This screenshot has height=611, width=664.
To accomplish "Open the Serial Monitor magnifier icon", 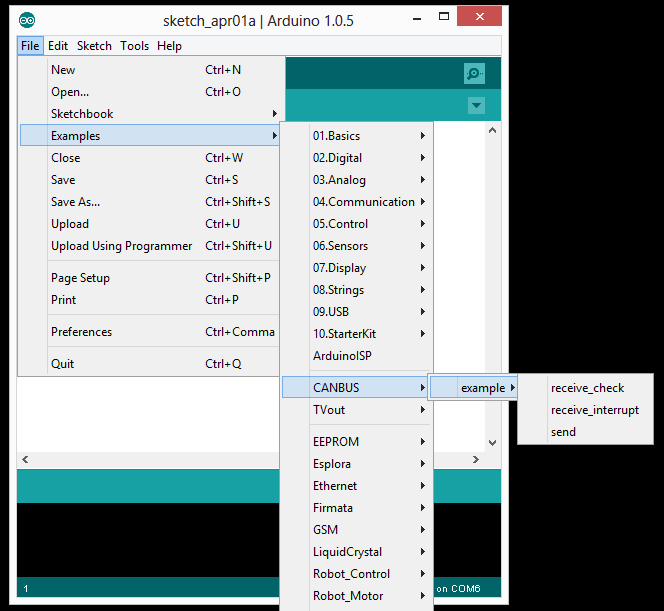I will [474, 74].
